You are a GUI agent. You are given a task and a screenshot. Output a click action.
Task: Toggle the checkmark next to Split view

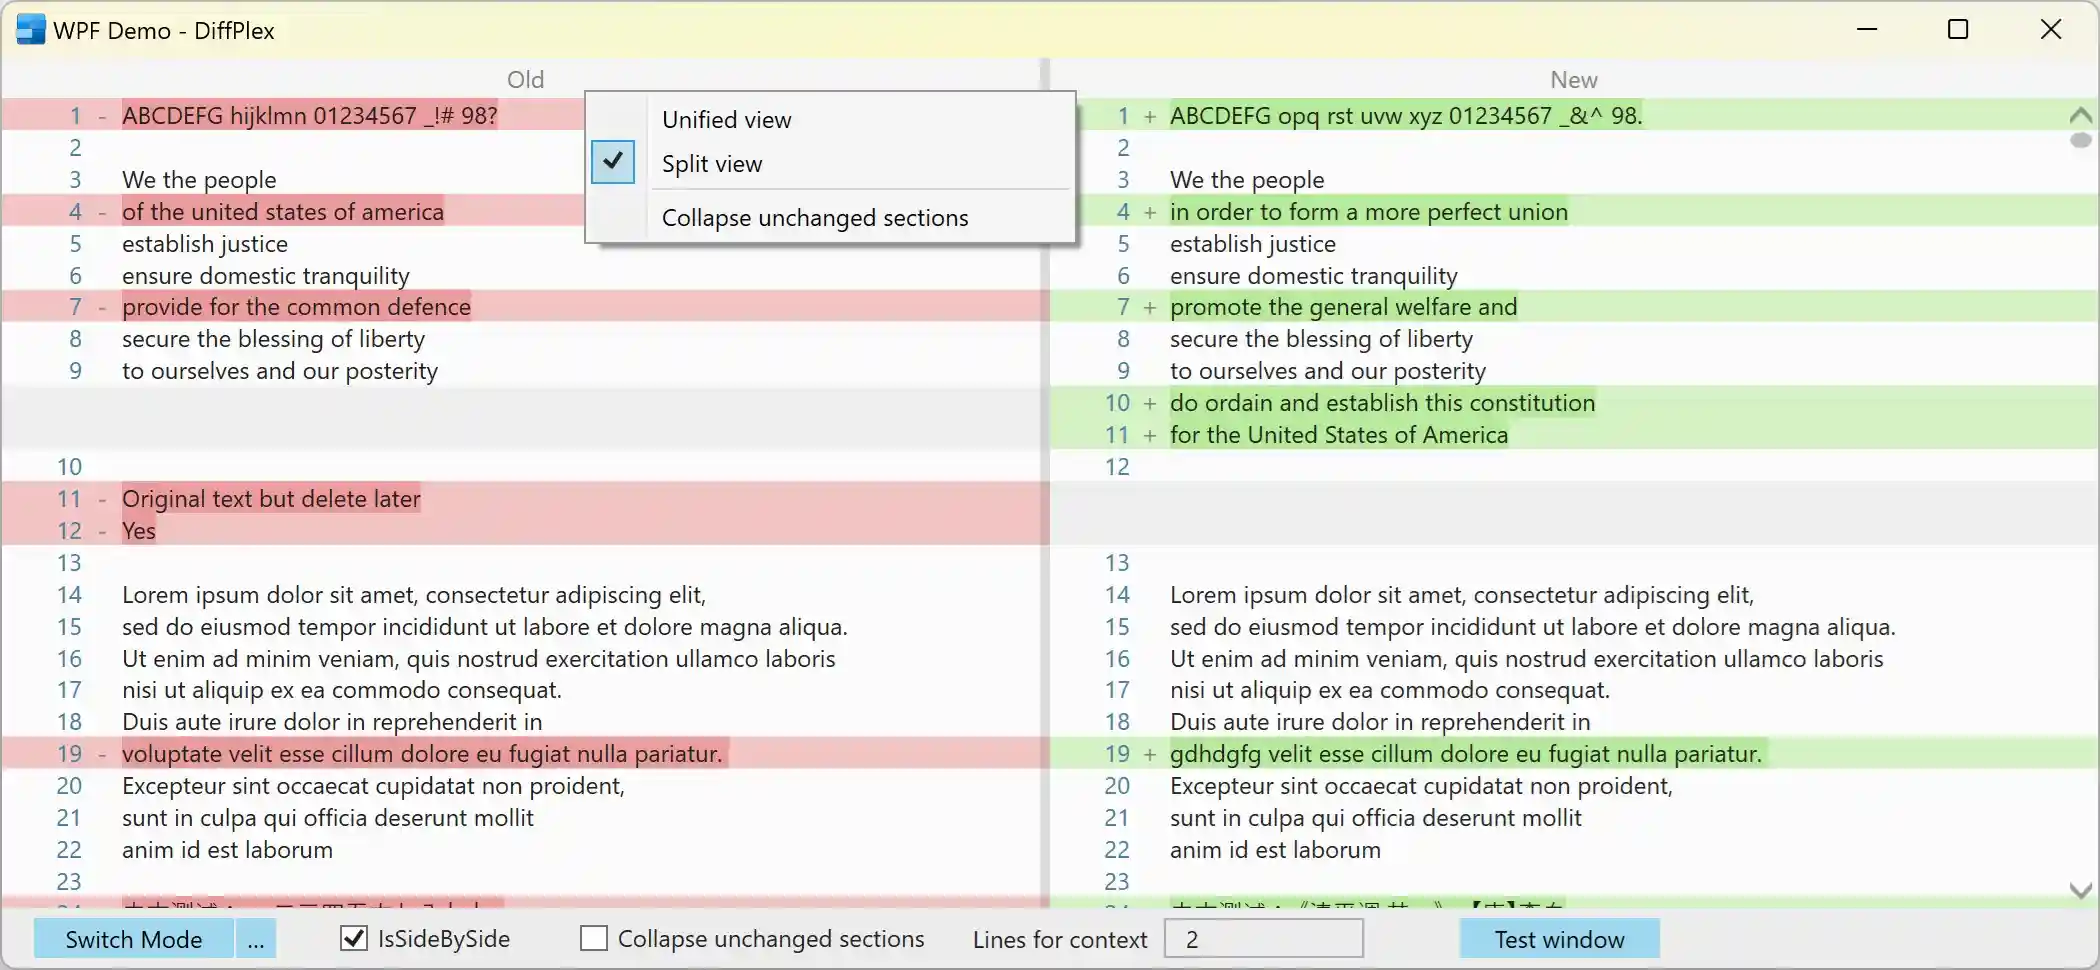[x=613, y=162]
